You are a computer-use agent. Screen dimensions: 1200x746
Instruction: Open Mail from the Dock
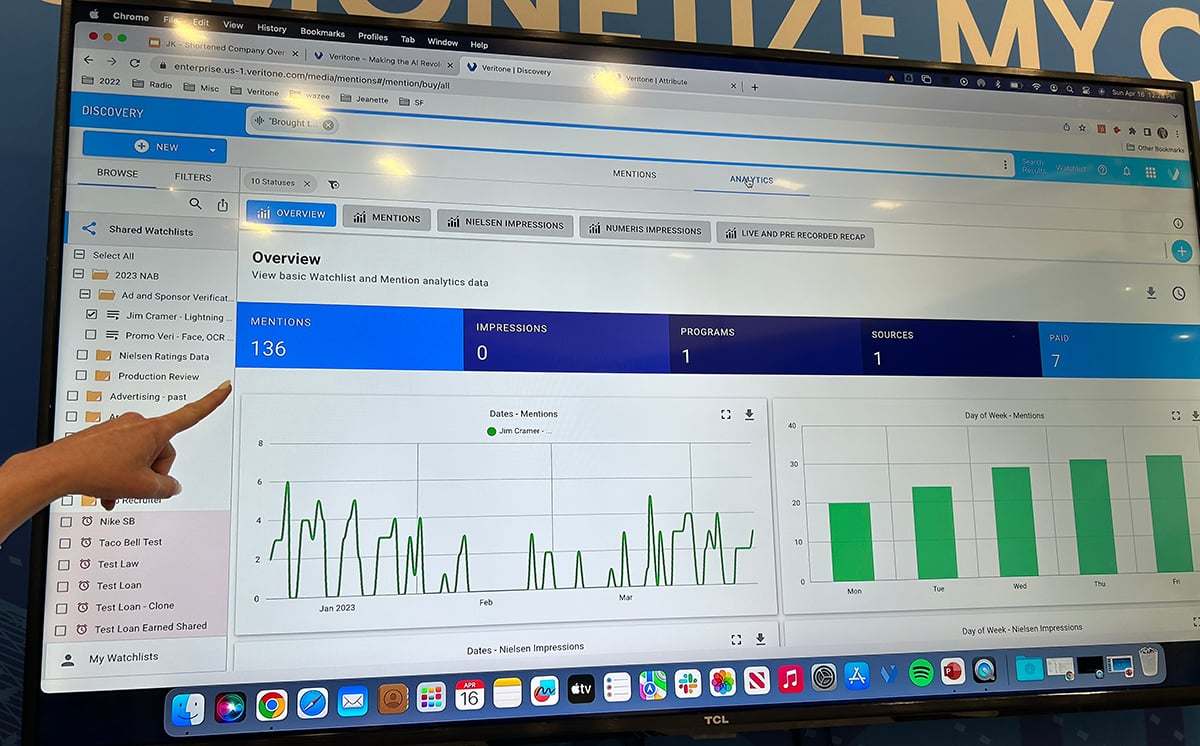(x=352, y=701)
